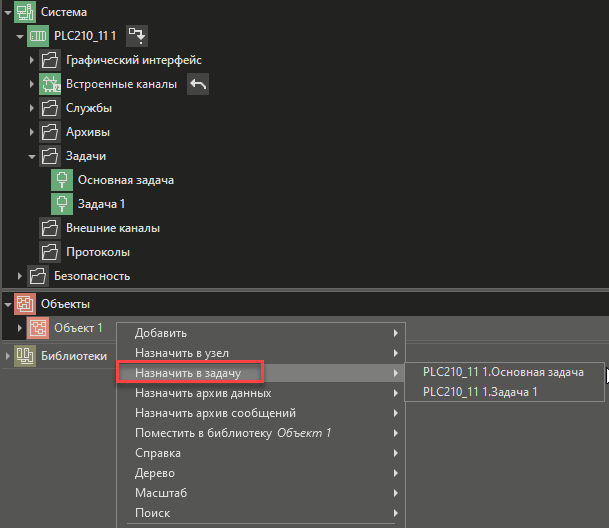Select the Библиотеки label
The width and height of the screenshot is (609, 528).
pos(74,356)
